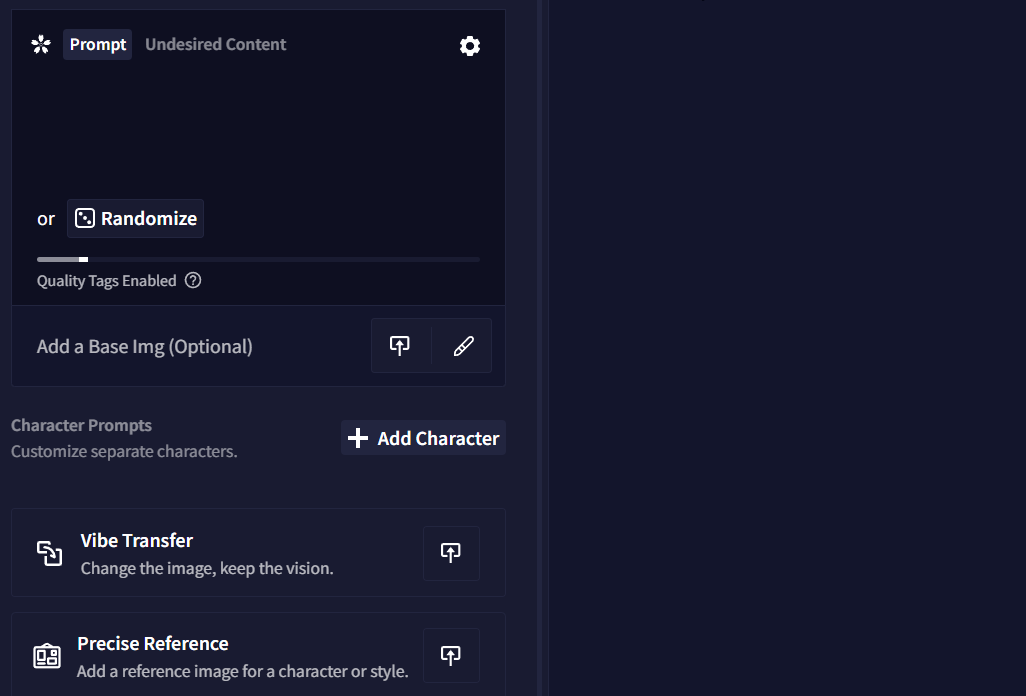Viewport: 1026px width, 696px height.
Task: Open prompt settings with the gear icon
Action: click(469, 46)
